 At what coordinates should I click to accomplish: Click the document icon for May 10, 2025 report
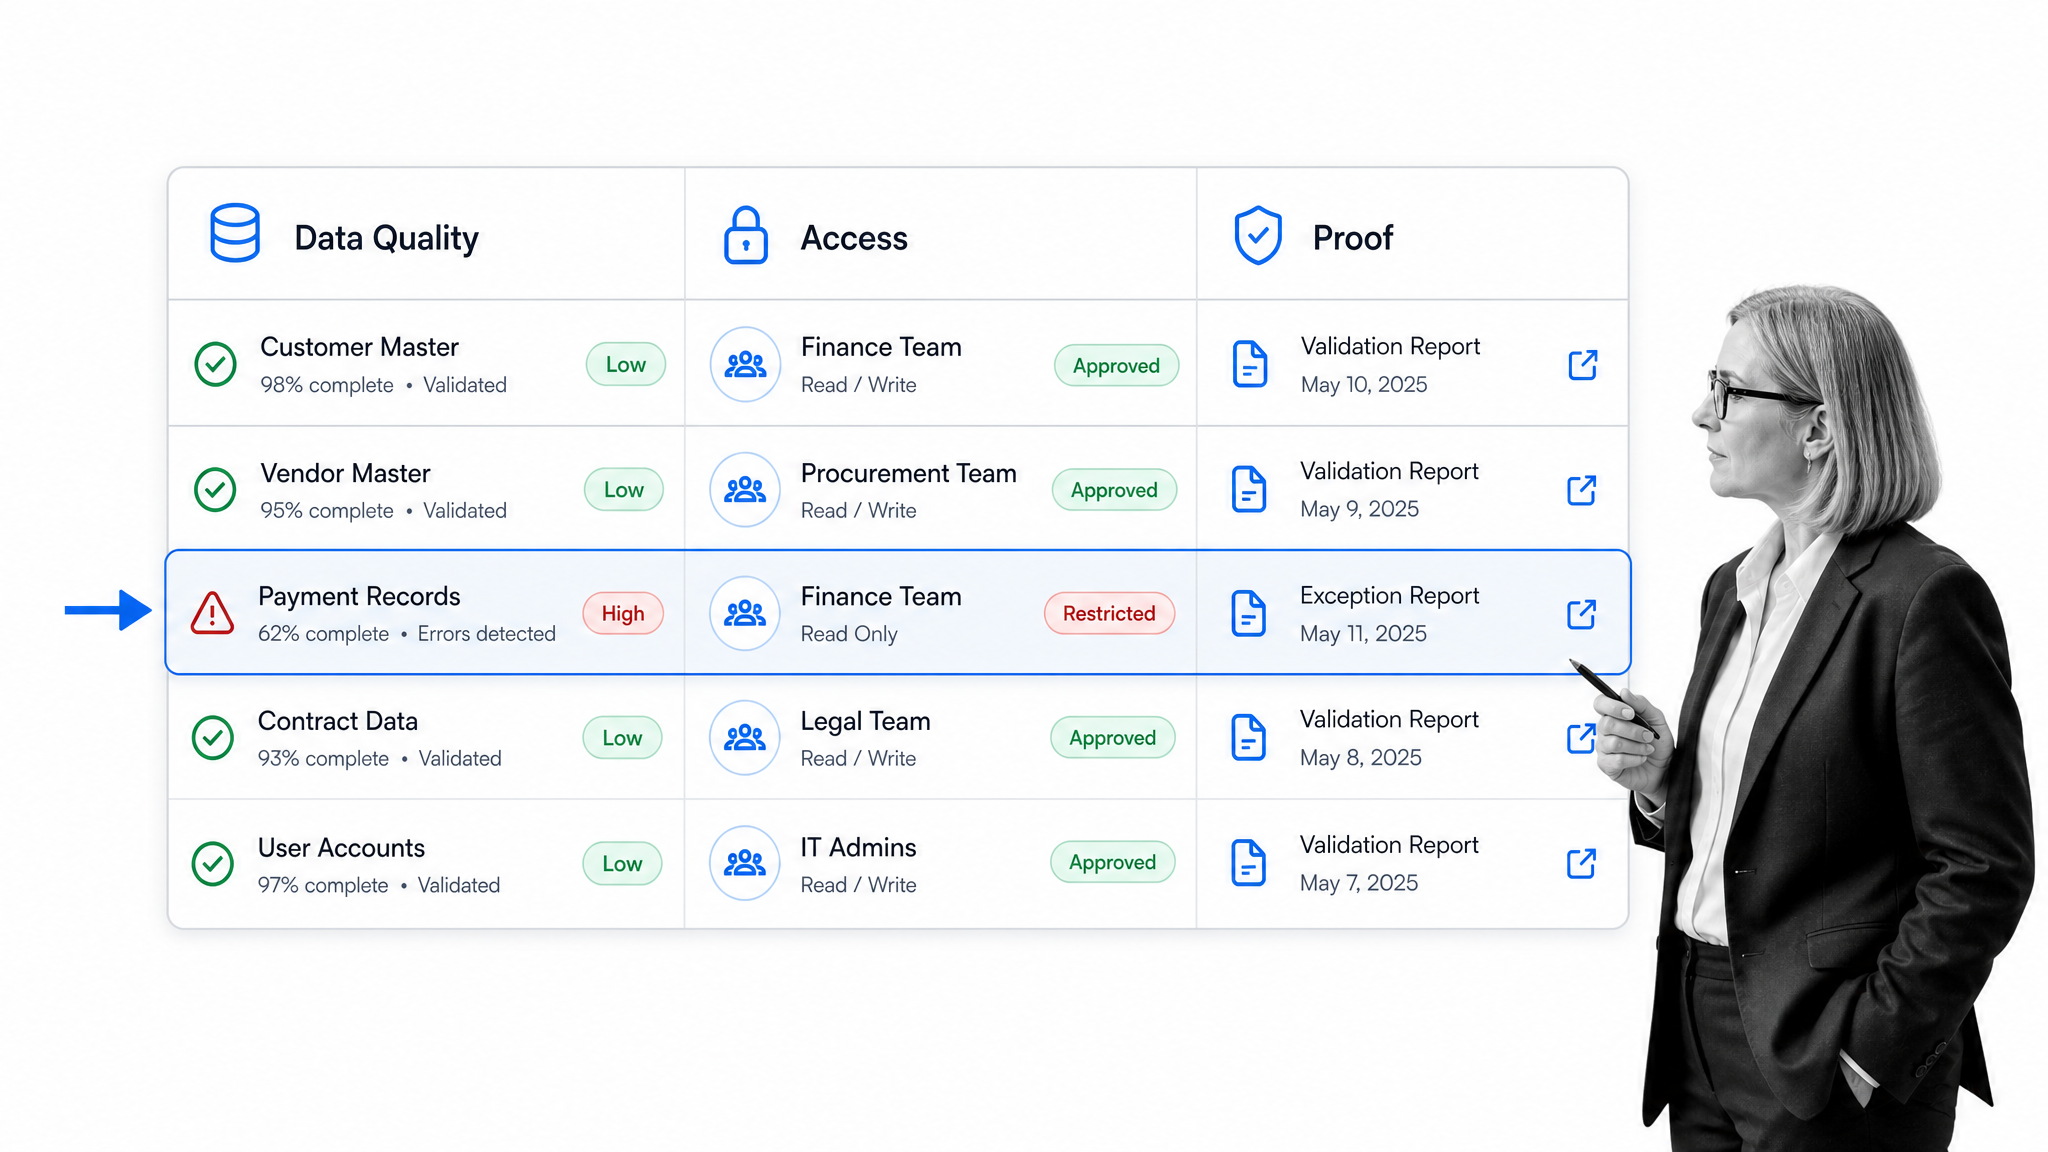(1250, 364)
